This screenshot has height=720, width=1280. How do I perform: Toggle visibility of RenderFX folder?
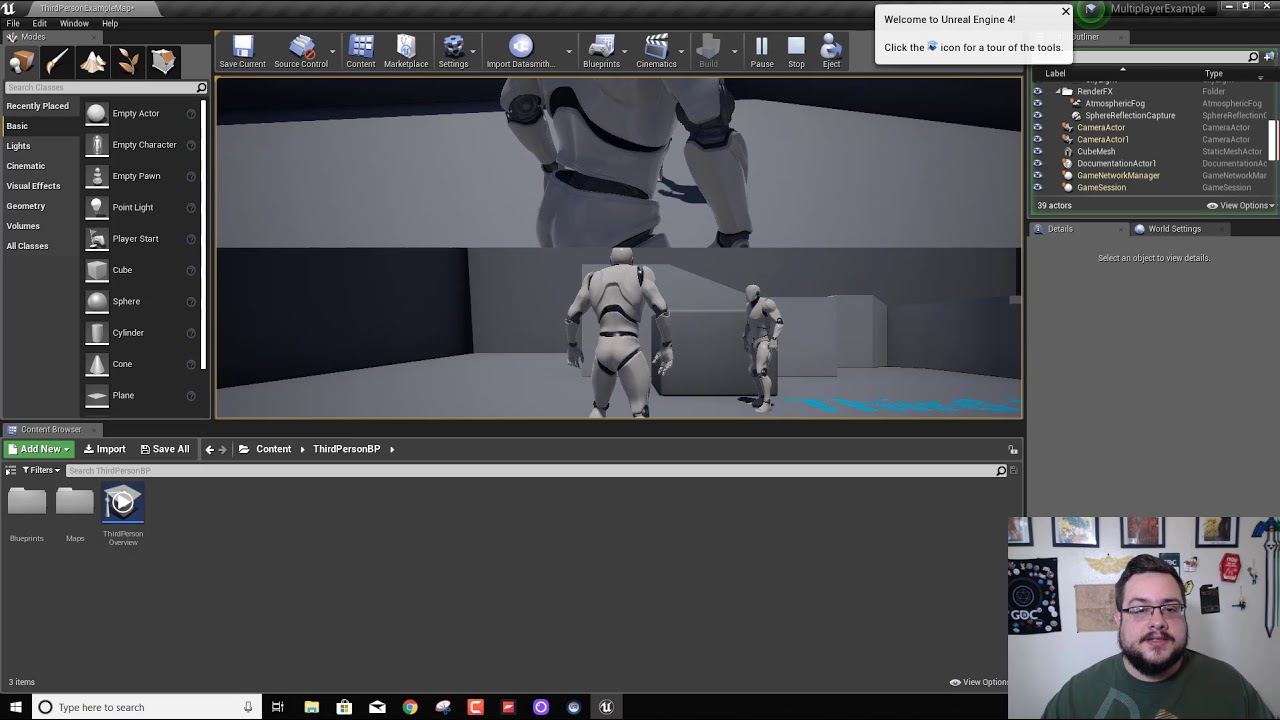tap(1037, 91)
